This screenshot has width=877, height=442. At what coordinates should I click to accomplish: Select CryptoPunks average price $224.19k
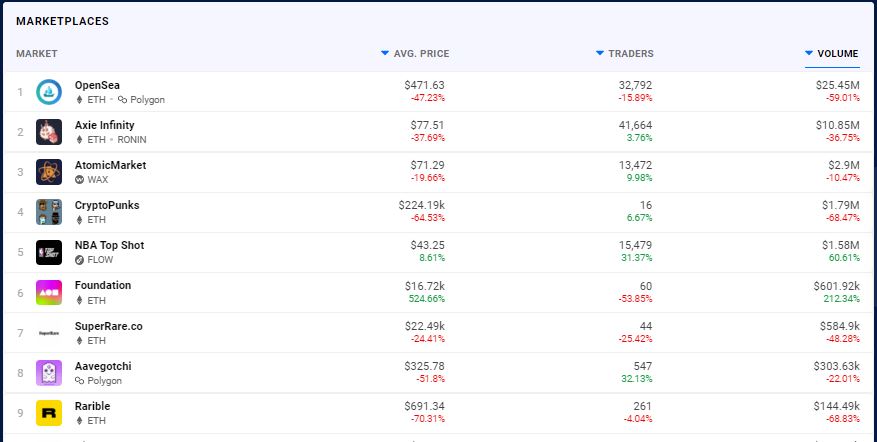[x=422, y=205]
